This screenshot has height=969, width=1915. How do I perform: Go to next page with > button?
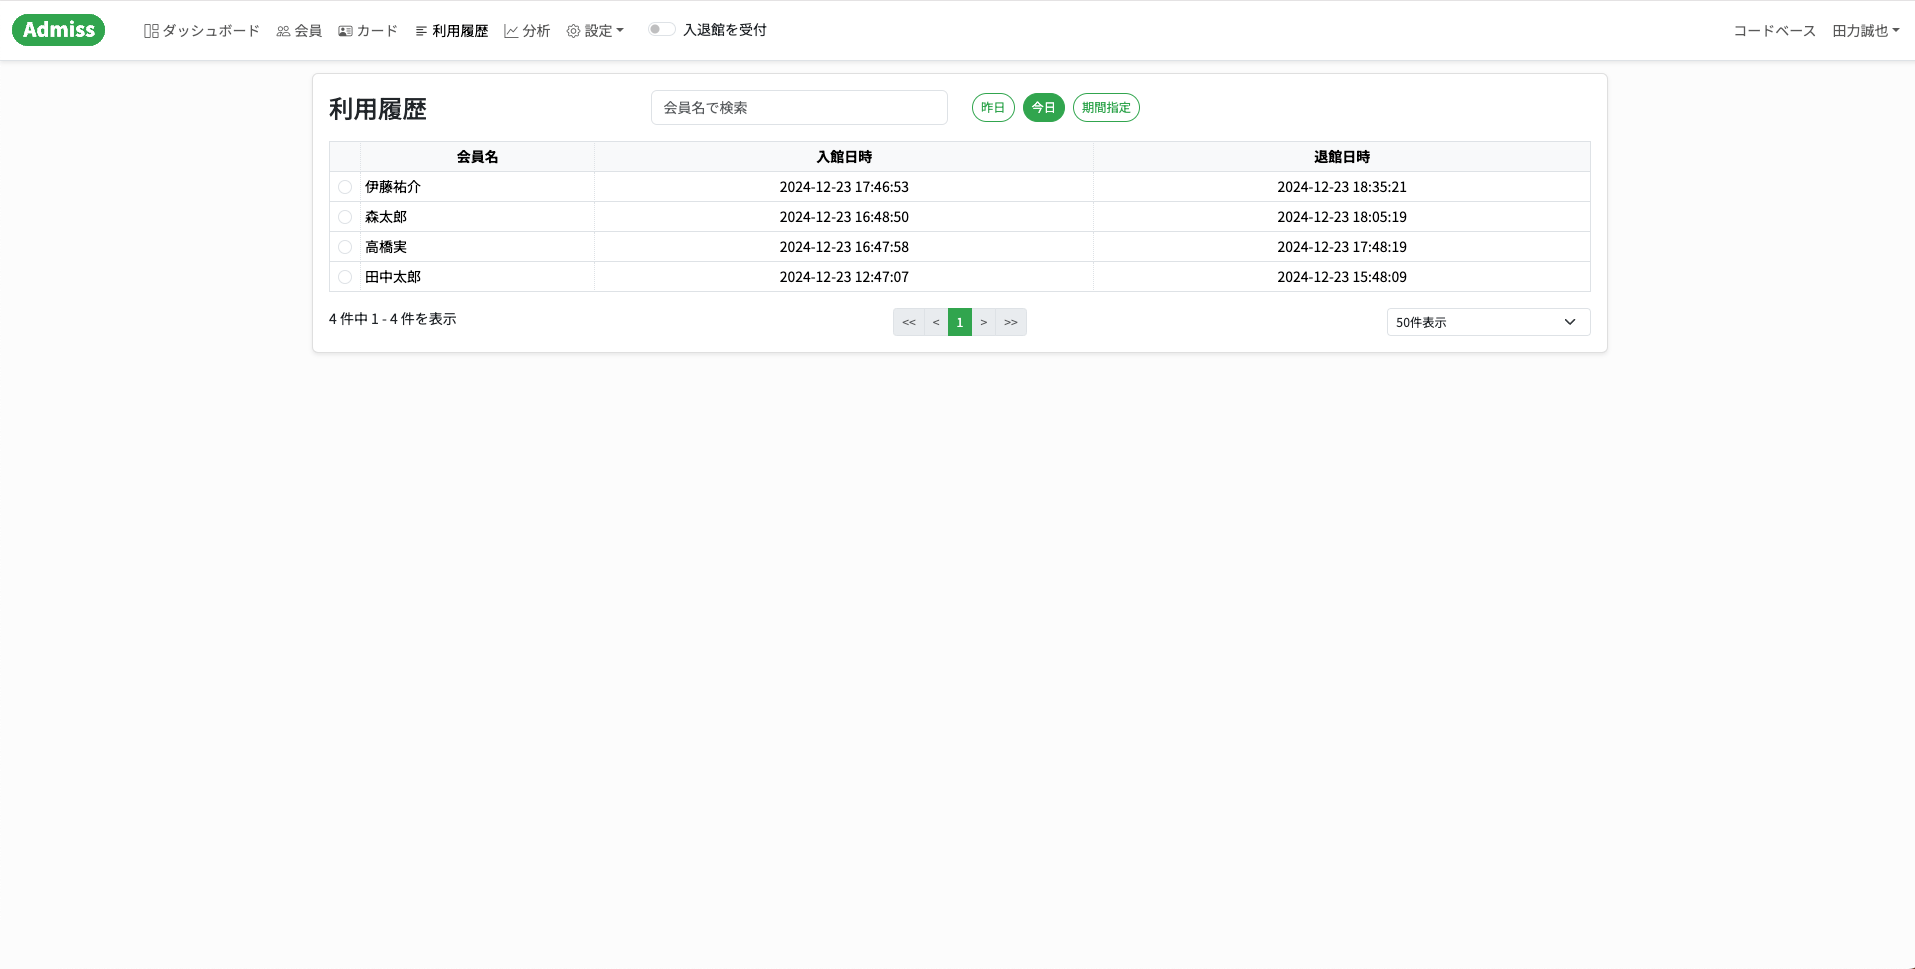point(984,322)
